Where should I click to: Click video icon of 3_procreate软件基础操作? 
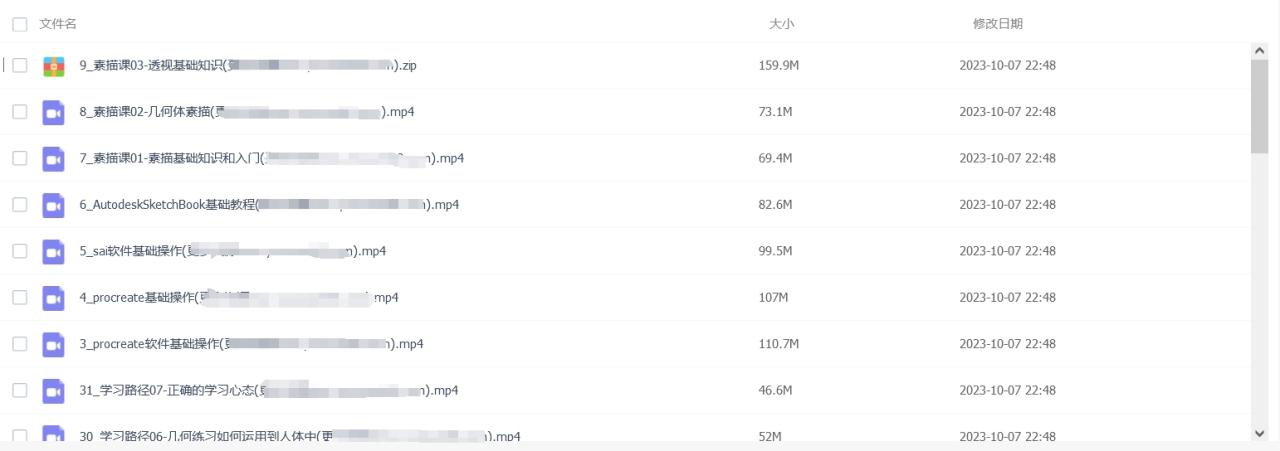tap(53, 344)
